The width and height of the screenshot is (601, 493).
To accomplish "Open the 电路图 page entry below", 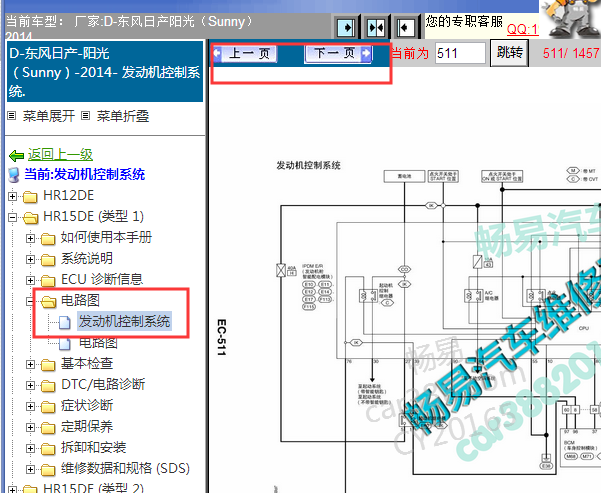I will point(98,343).
